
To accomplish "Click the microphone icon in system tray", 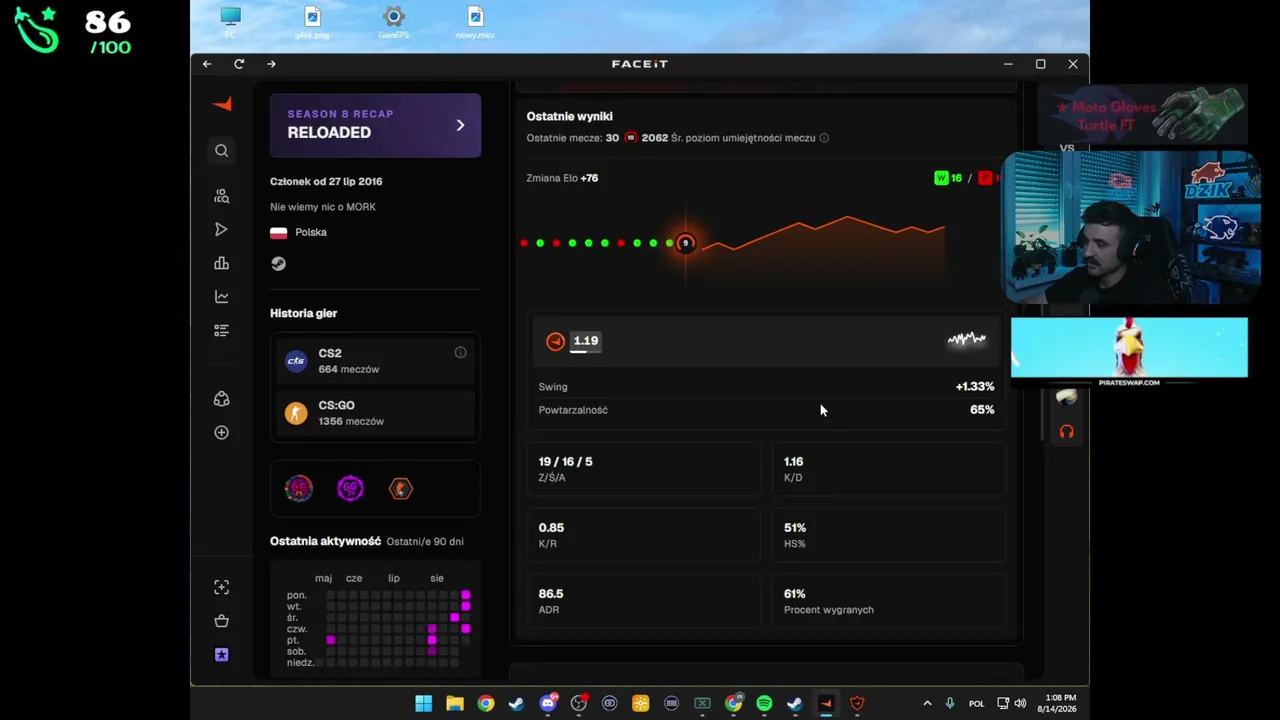I will click(950, 703).
